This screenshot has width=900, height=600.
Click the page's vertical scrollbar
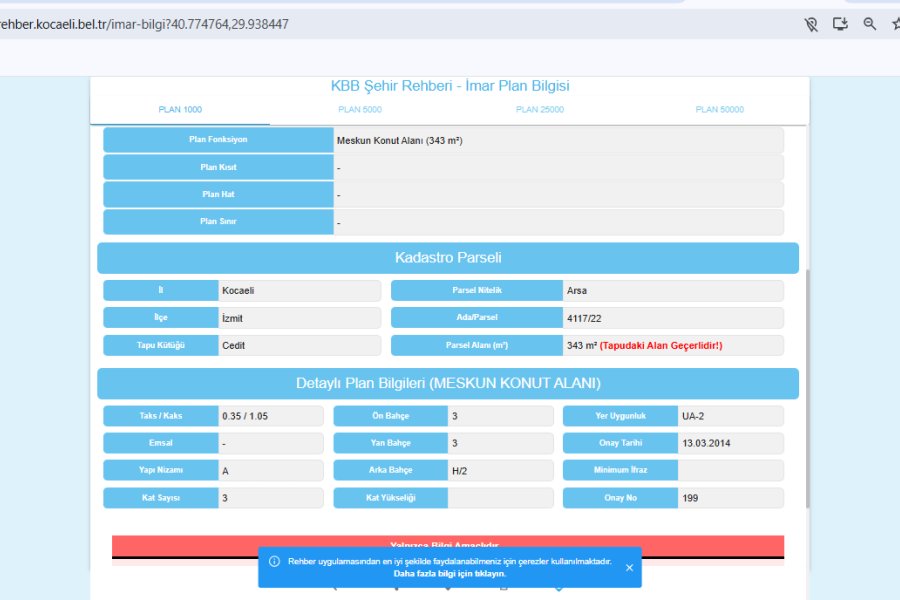806,380
